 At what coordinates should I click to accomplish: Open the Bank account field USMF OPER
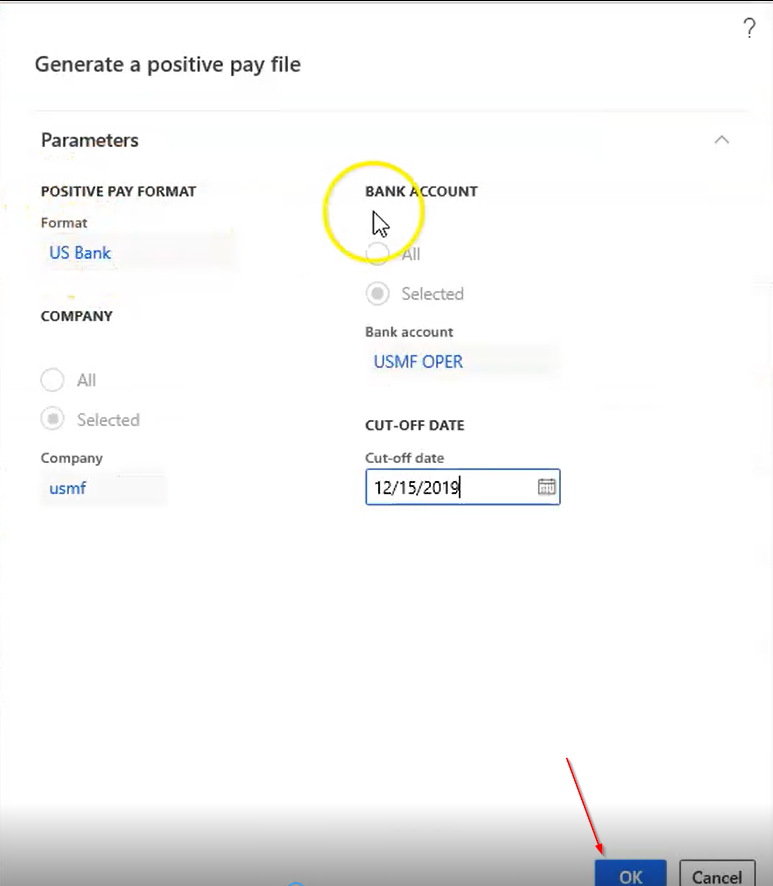pyautogui.click(x=461, y=362)
